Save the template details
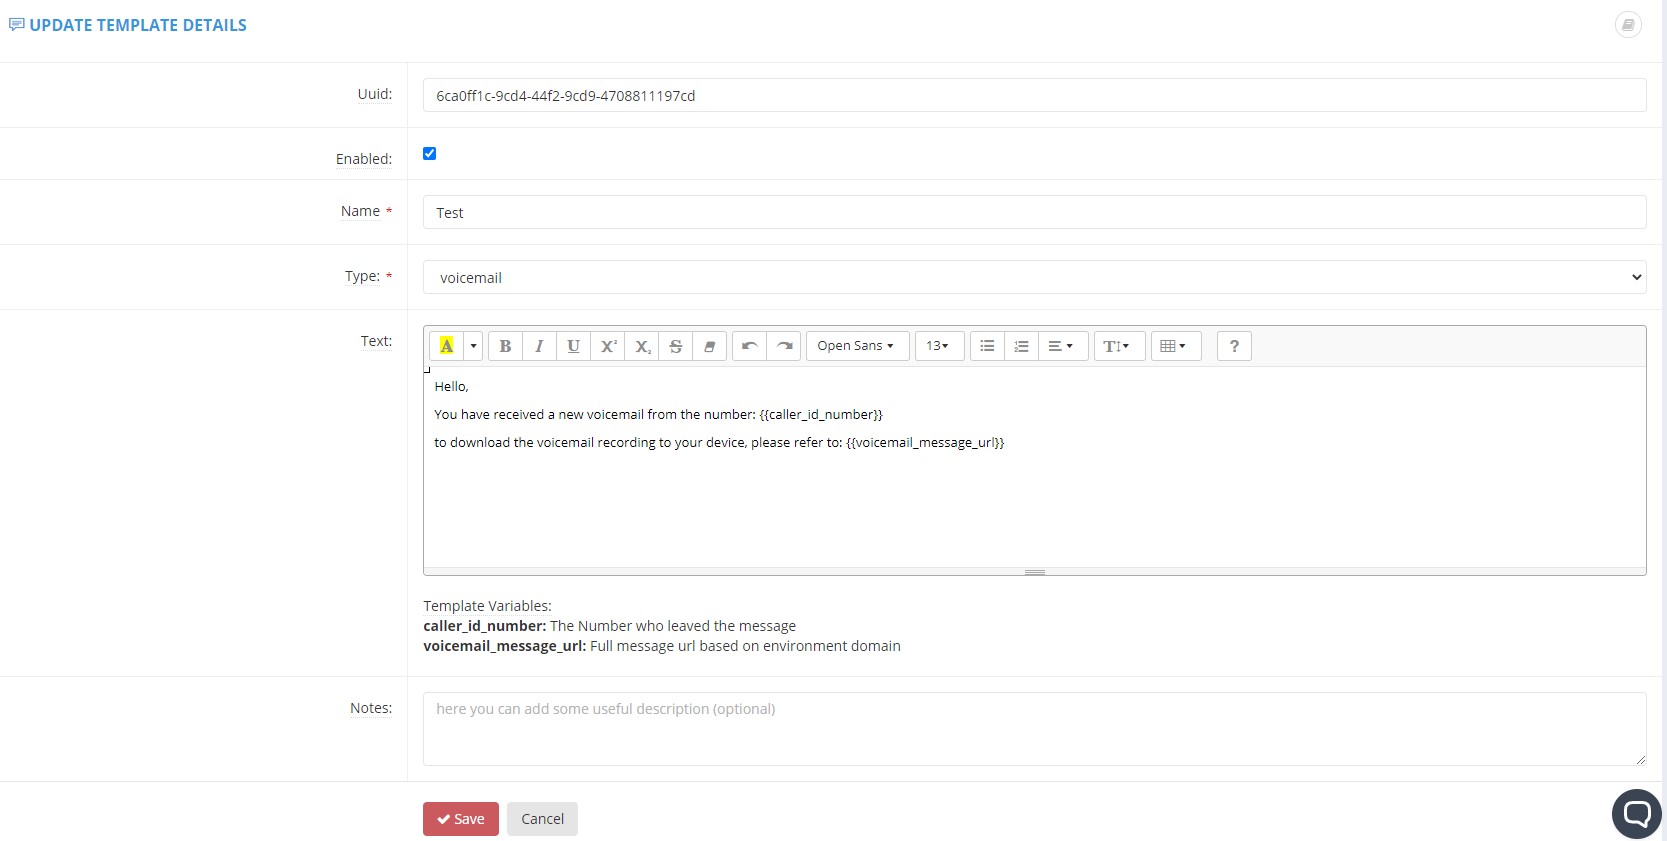The height and width of the screenshot is (841, 1667). pyautogui.click(x=461, y=819)
